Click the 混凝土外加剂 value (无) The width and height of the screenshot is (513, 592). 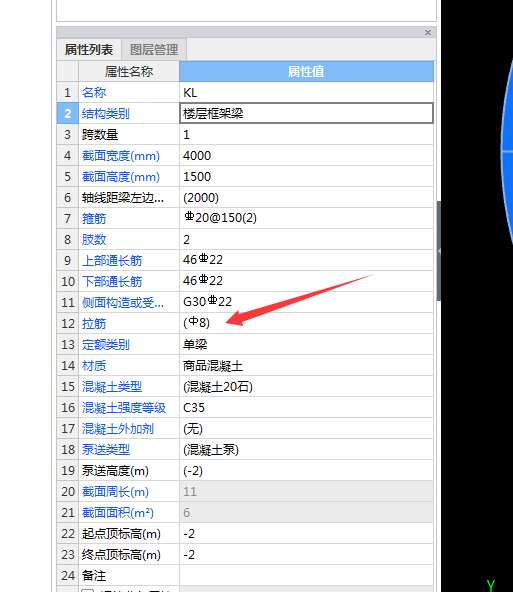(x=306, y=429)
